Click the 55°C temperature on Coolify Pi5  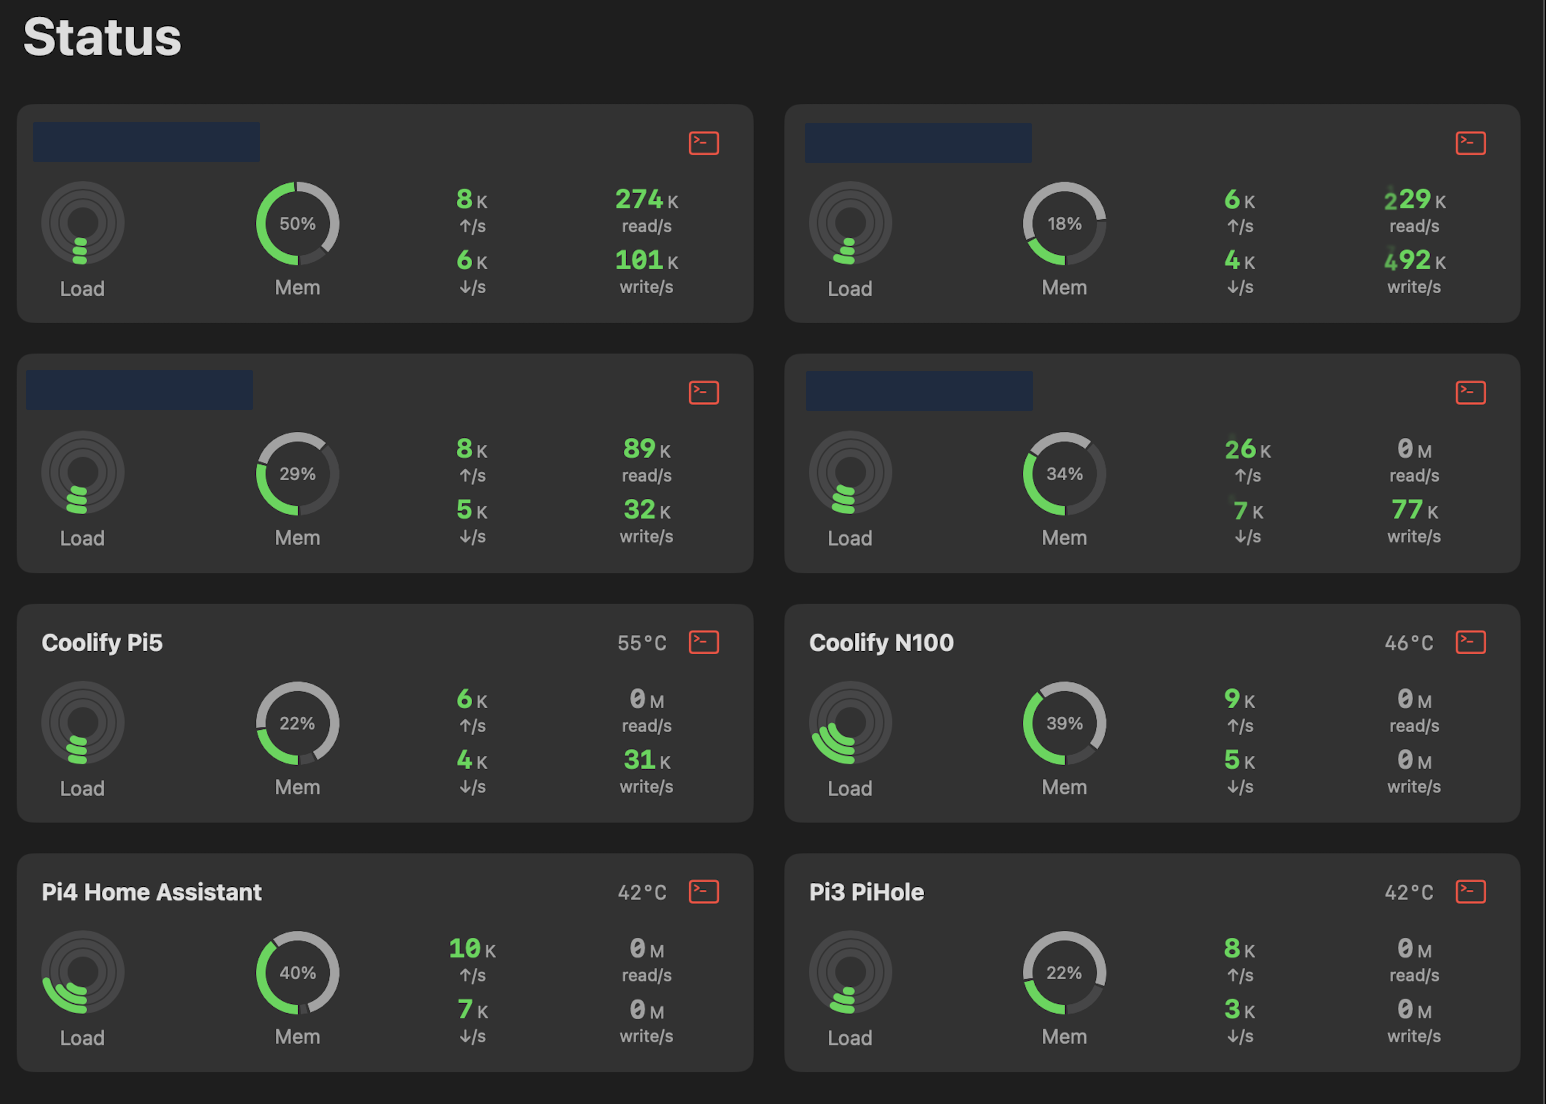point(642,643)
